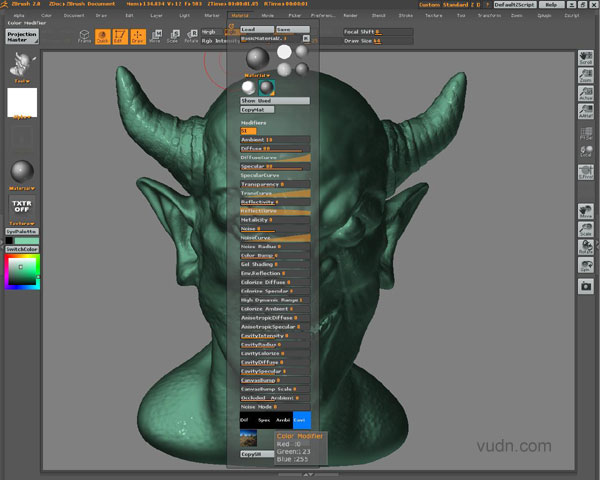
Task: Select the green main color swatch
Action: [x=27, y=240]
